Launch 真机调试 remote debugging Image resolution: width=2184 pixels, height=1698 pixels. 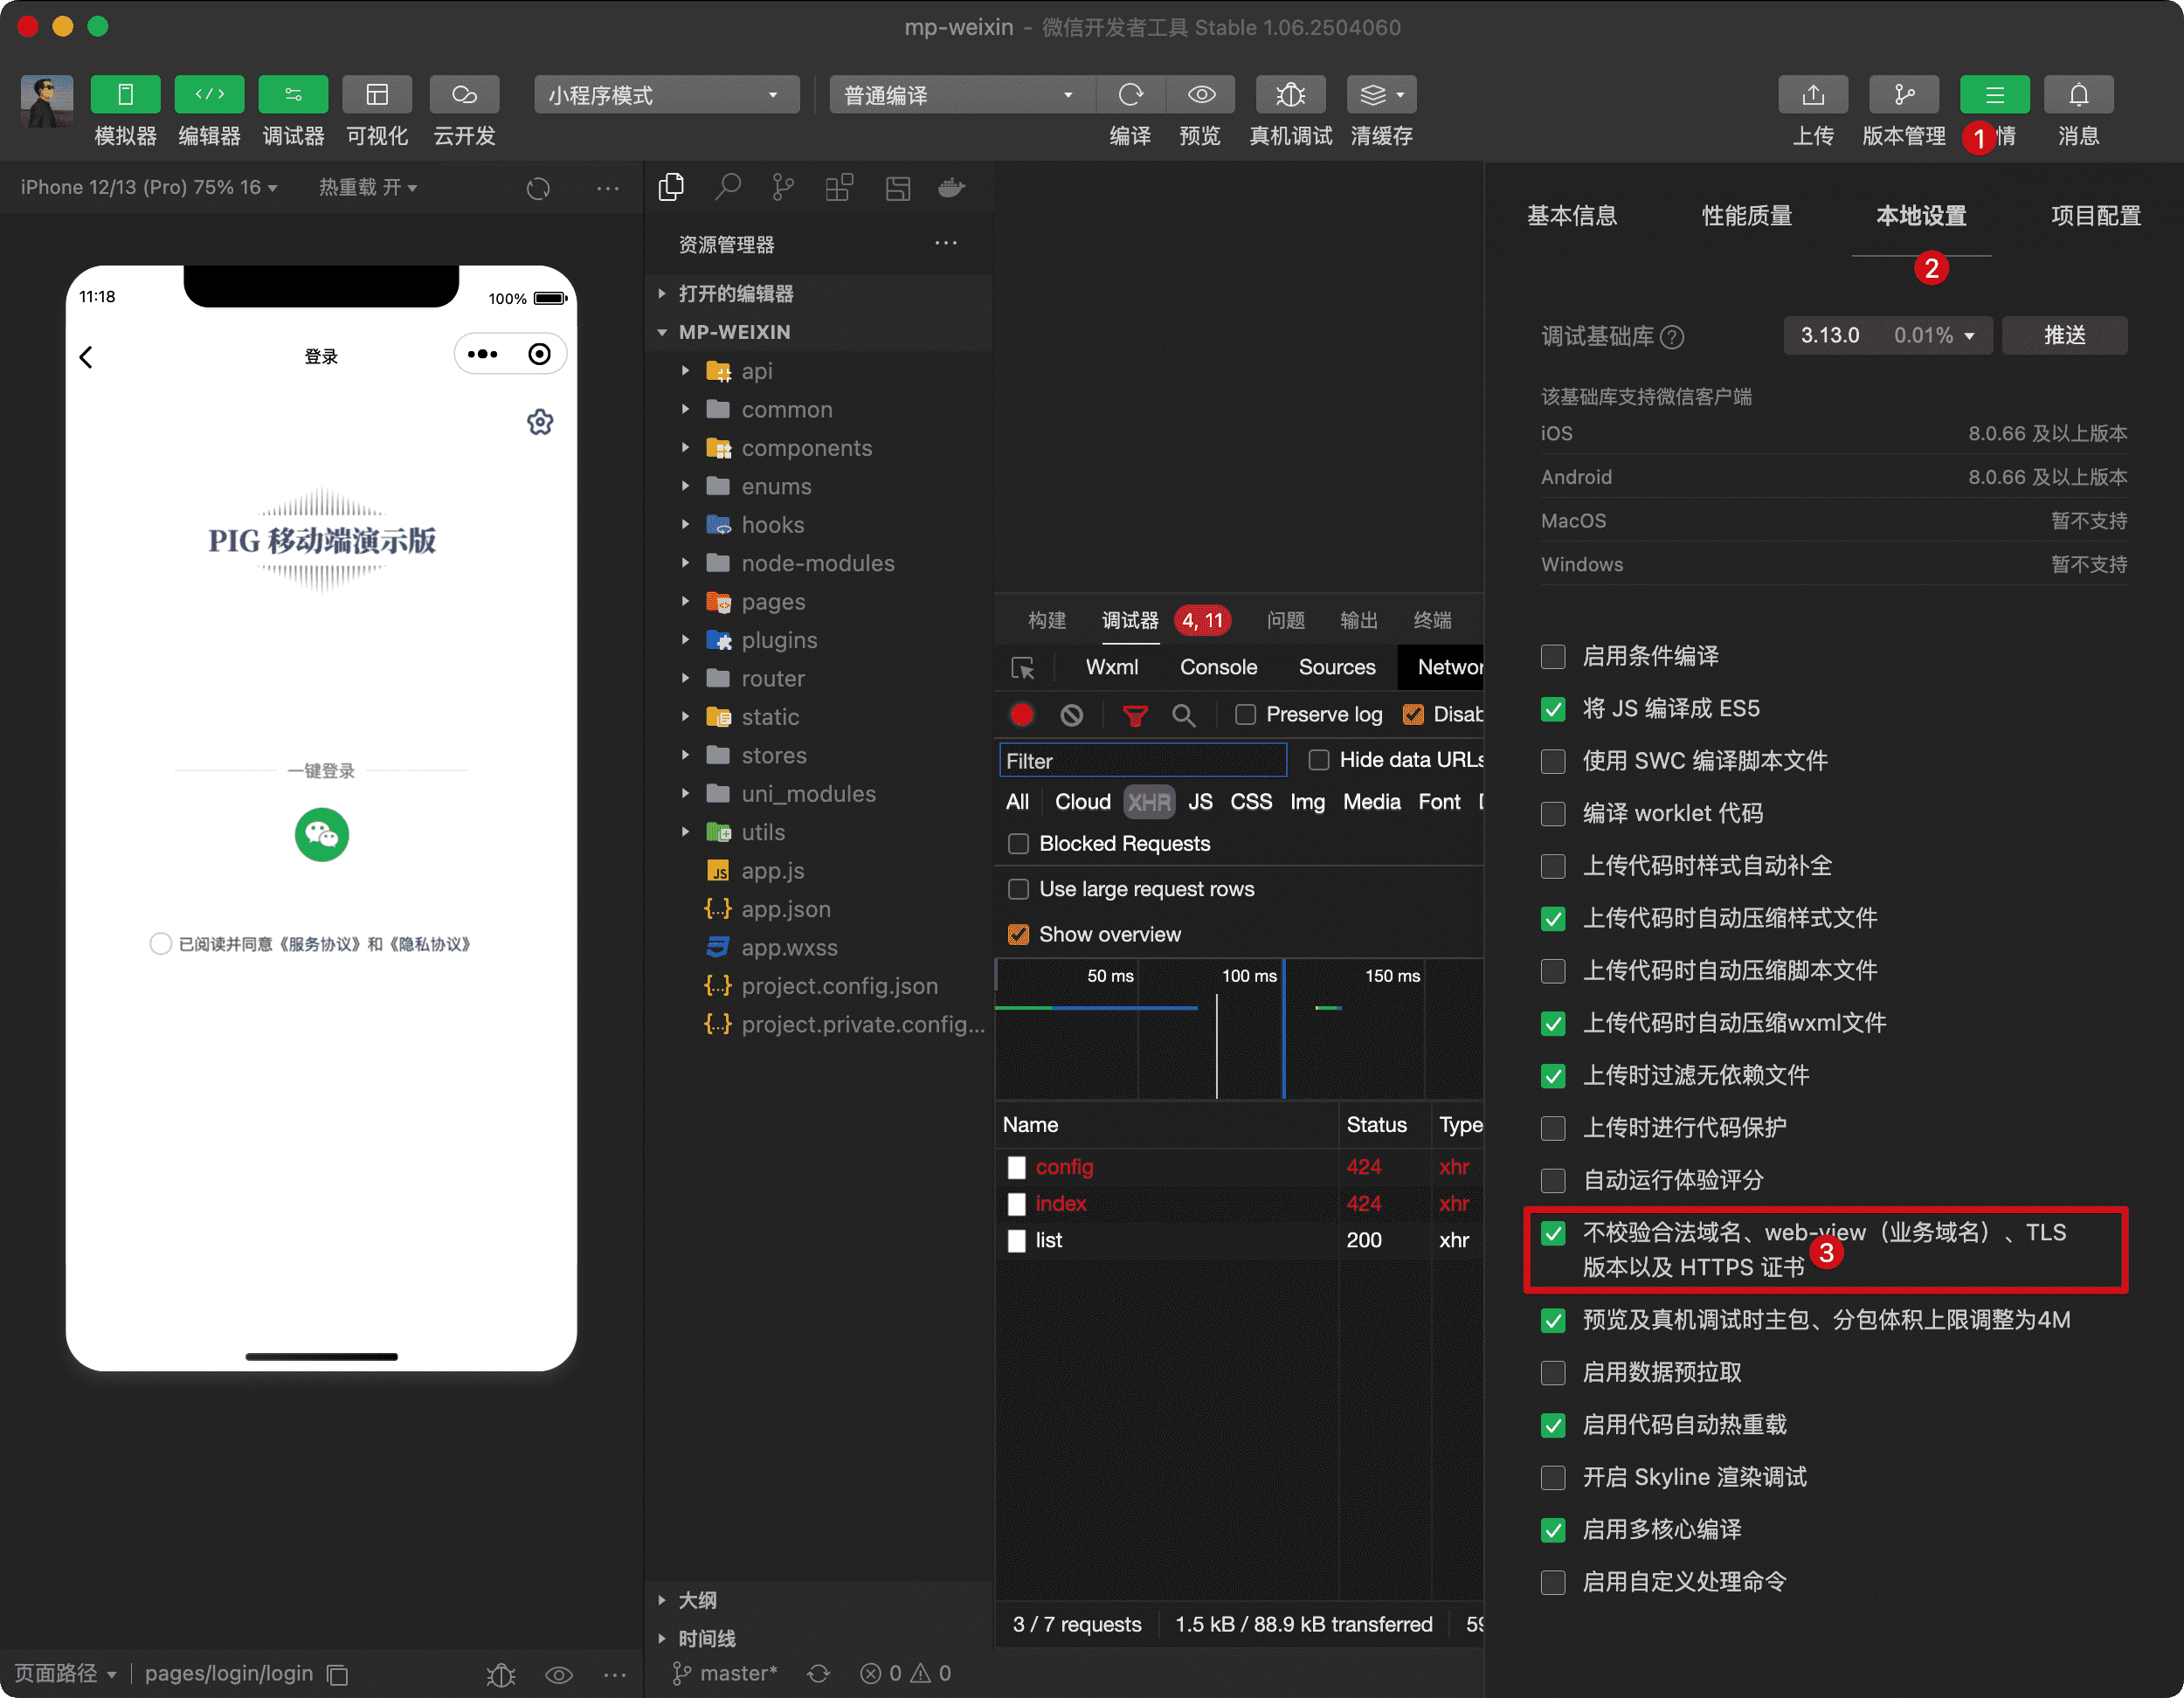pyautogui.click(x=1290, y=94)
